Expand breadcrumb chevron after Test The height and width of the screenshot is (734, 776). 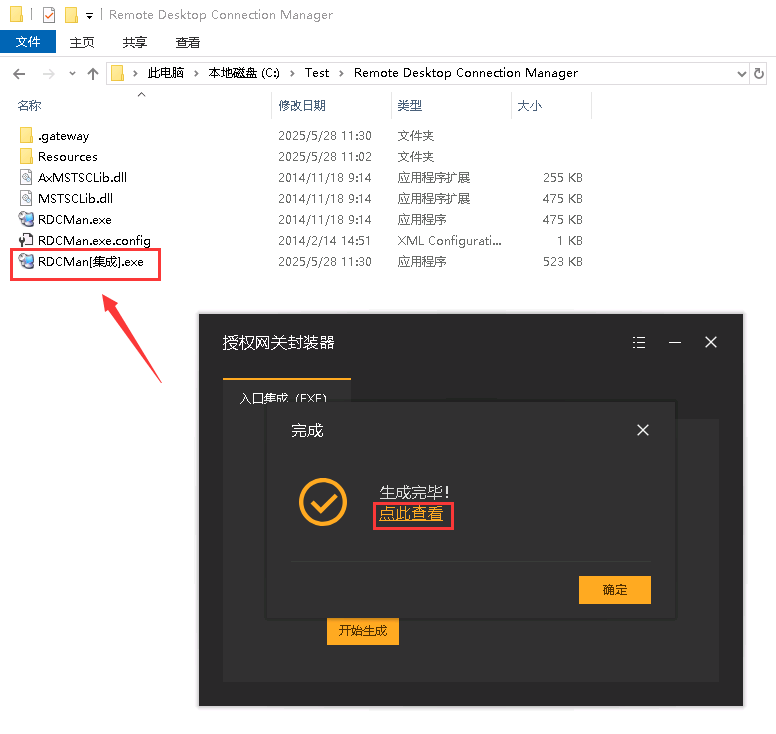point(341,74)
